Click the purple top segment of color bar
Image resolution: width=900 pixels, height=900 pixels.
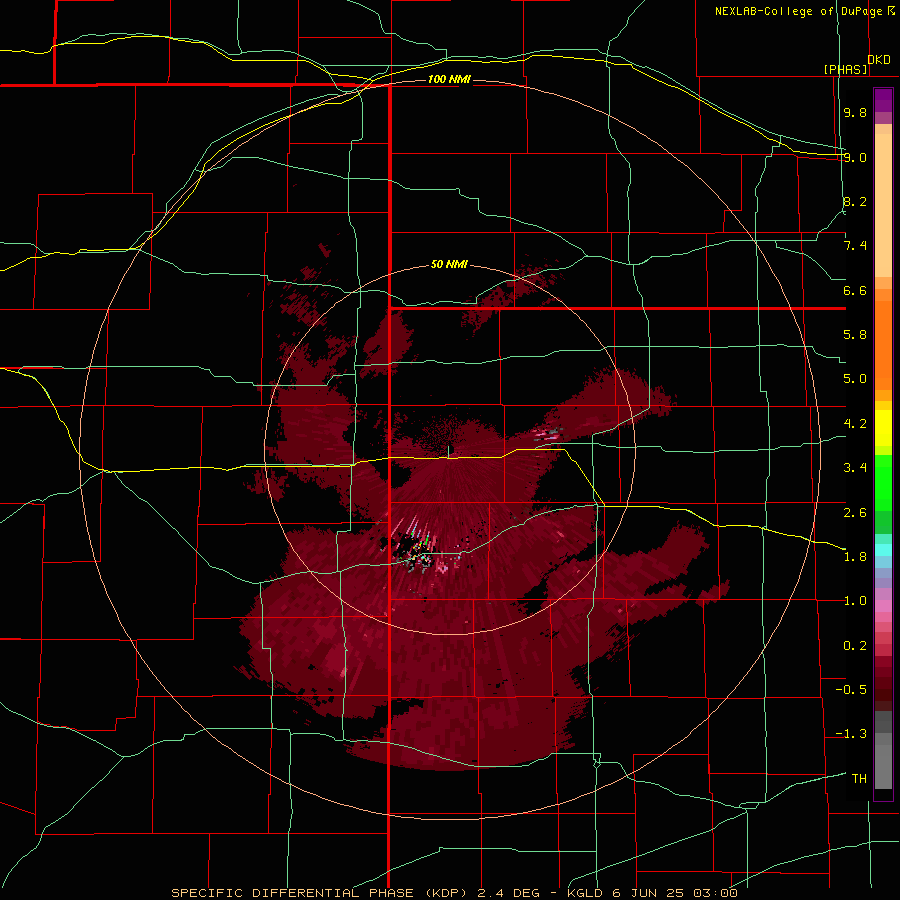883,100
